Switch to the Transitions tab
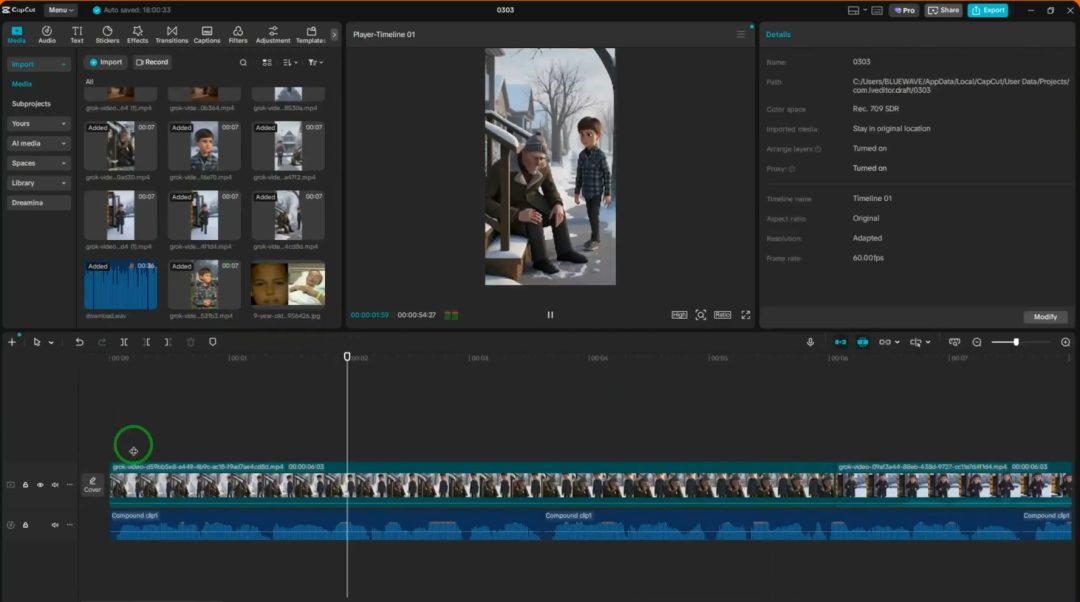The width and height of the screenshot is (1080, 602). (x=172, y=35)
